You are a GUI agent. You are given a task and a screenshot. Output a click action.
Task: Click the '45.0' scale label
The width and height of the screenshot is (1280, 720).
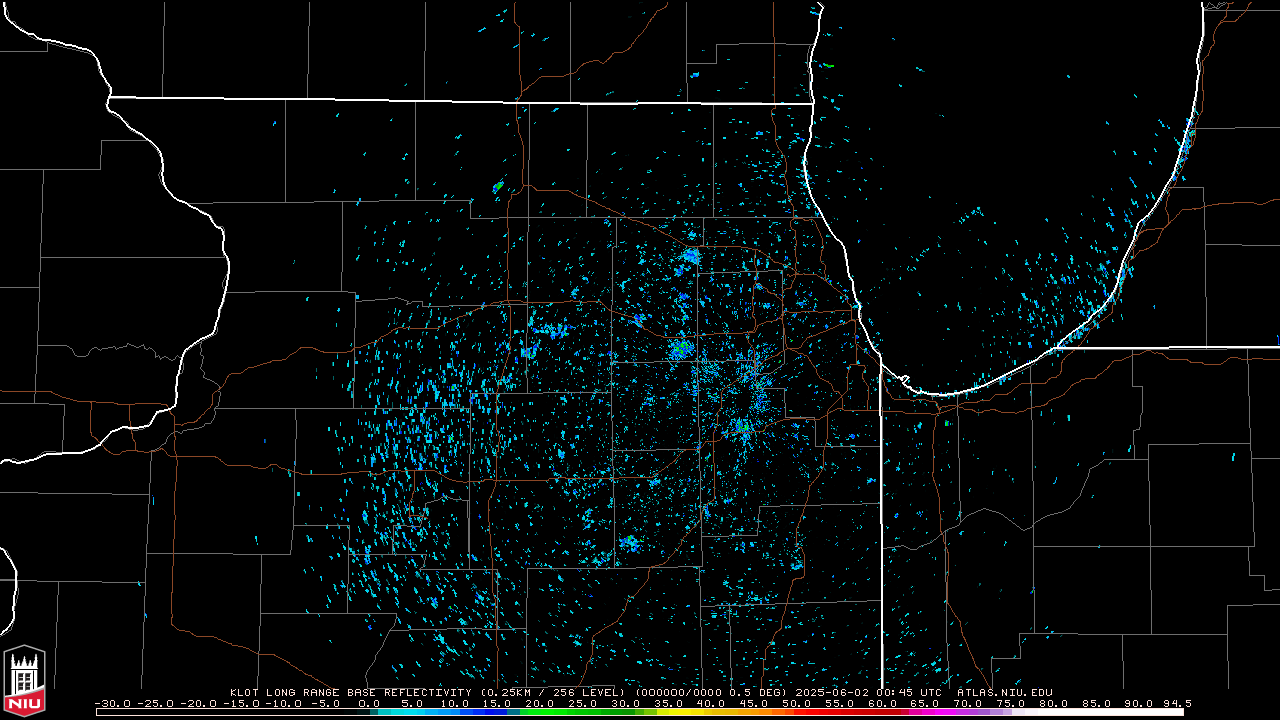754,703
